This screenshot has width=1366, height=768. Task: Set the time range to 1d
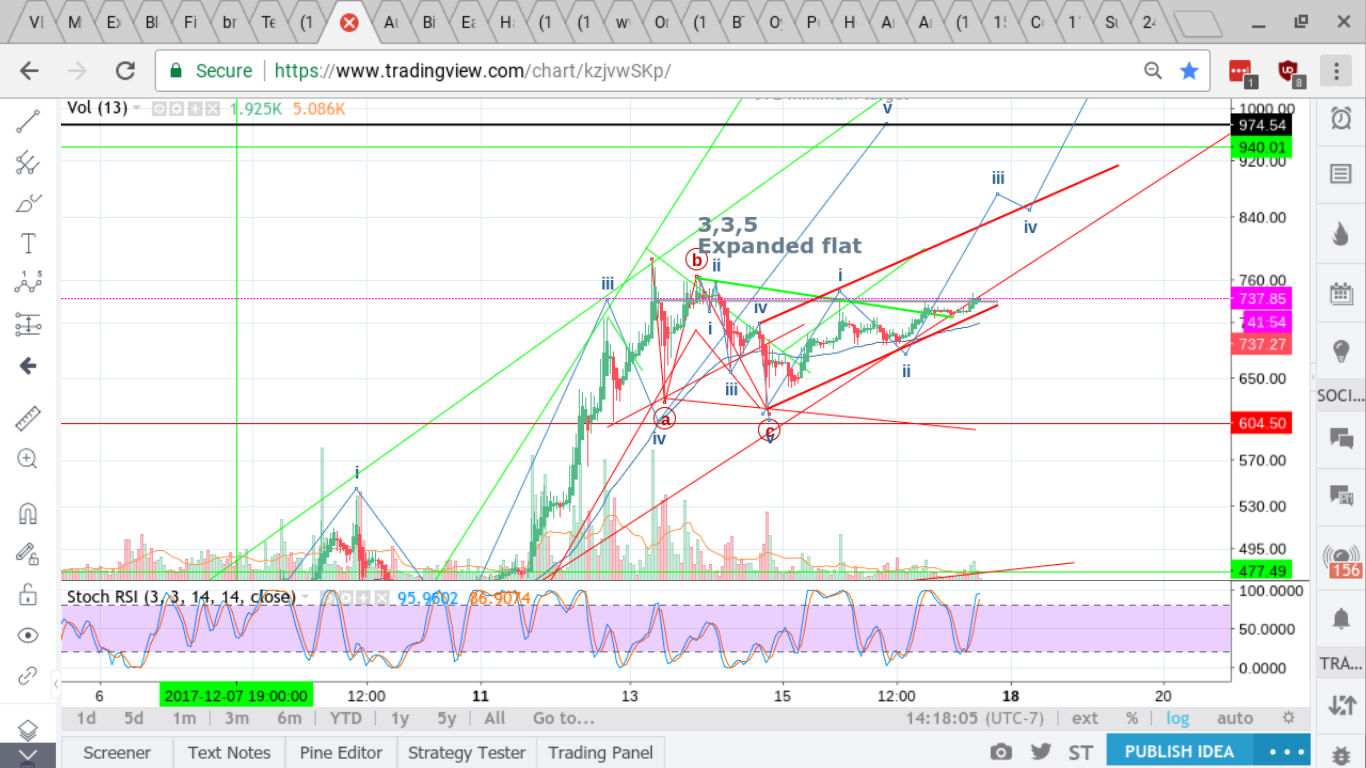tap(86, 718)
